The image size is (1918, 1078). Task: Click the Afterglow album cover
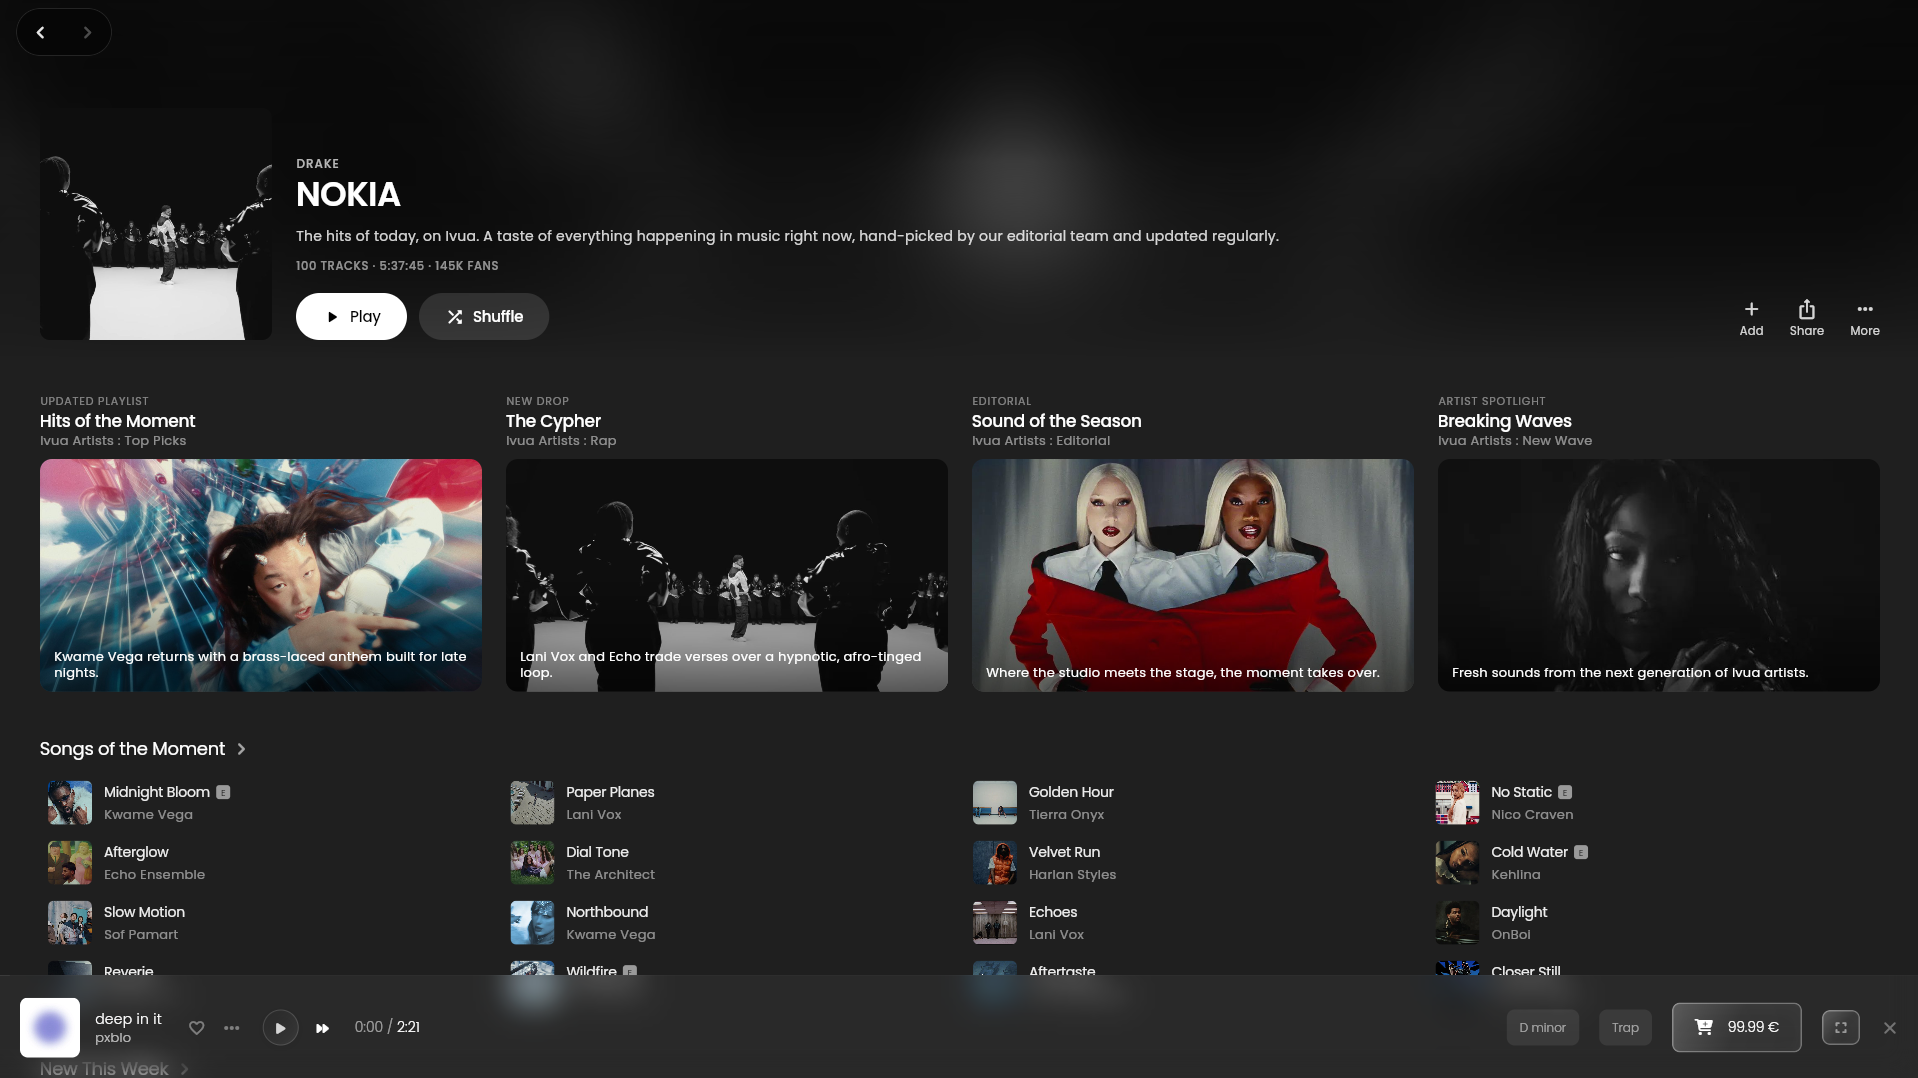pyautogui.click(x=70, y=863)
